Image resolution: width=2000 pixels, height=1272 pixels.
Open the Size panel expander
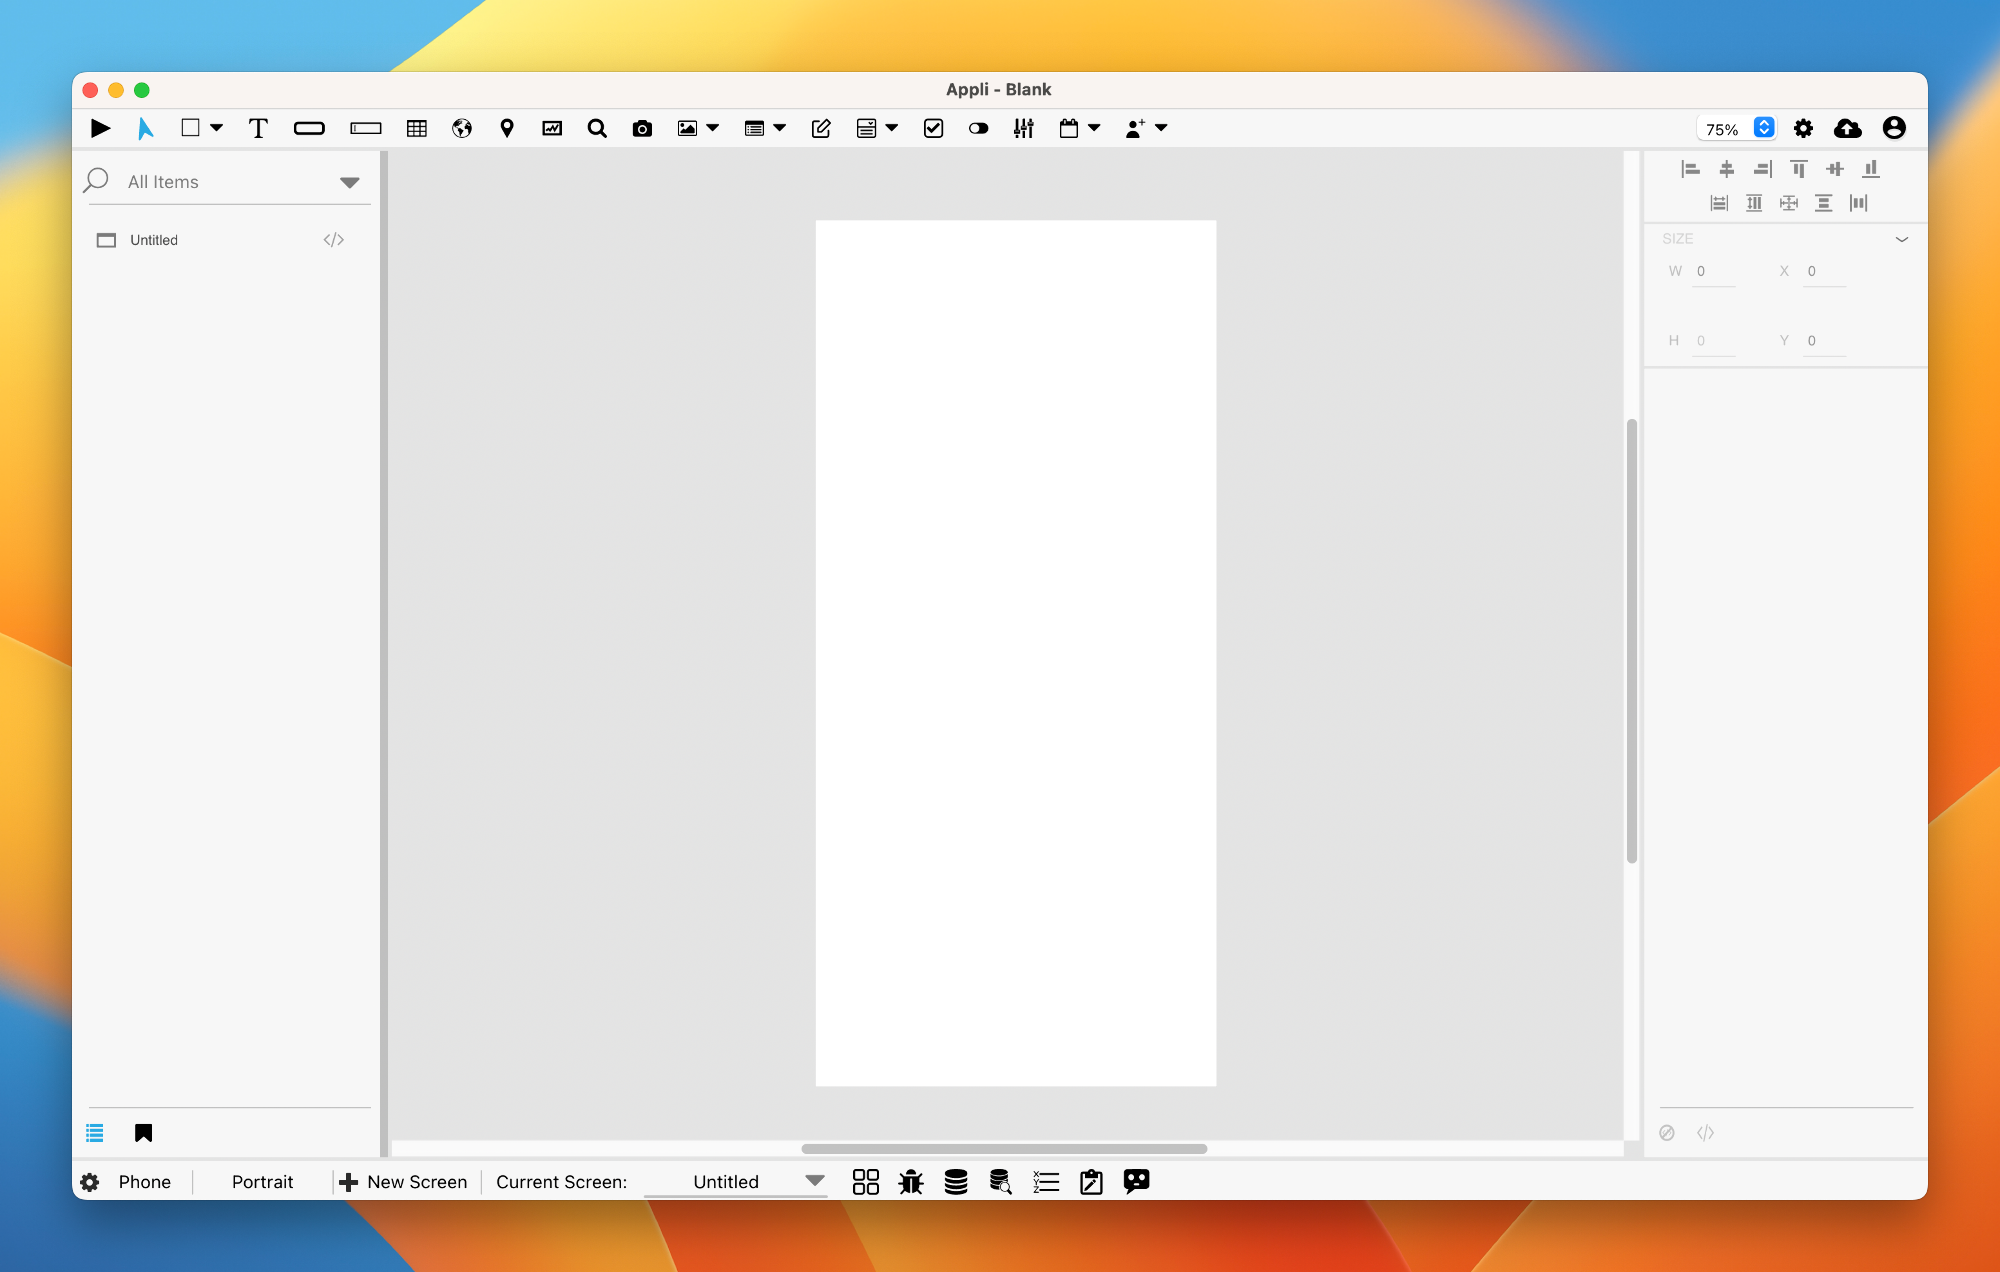[1902, 237]
